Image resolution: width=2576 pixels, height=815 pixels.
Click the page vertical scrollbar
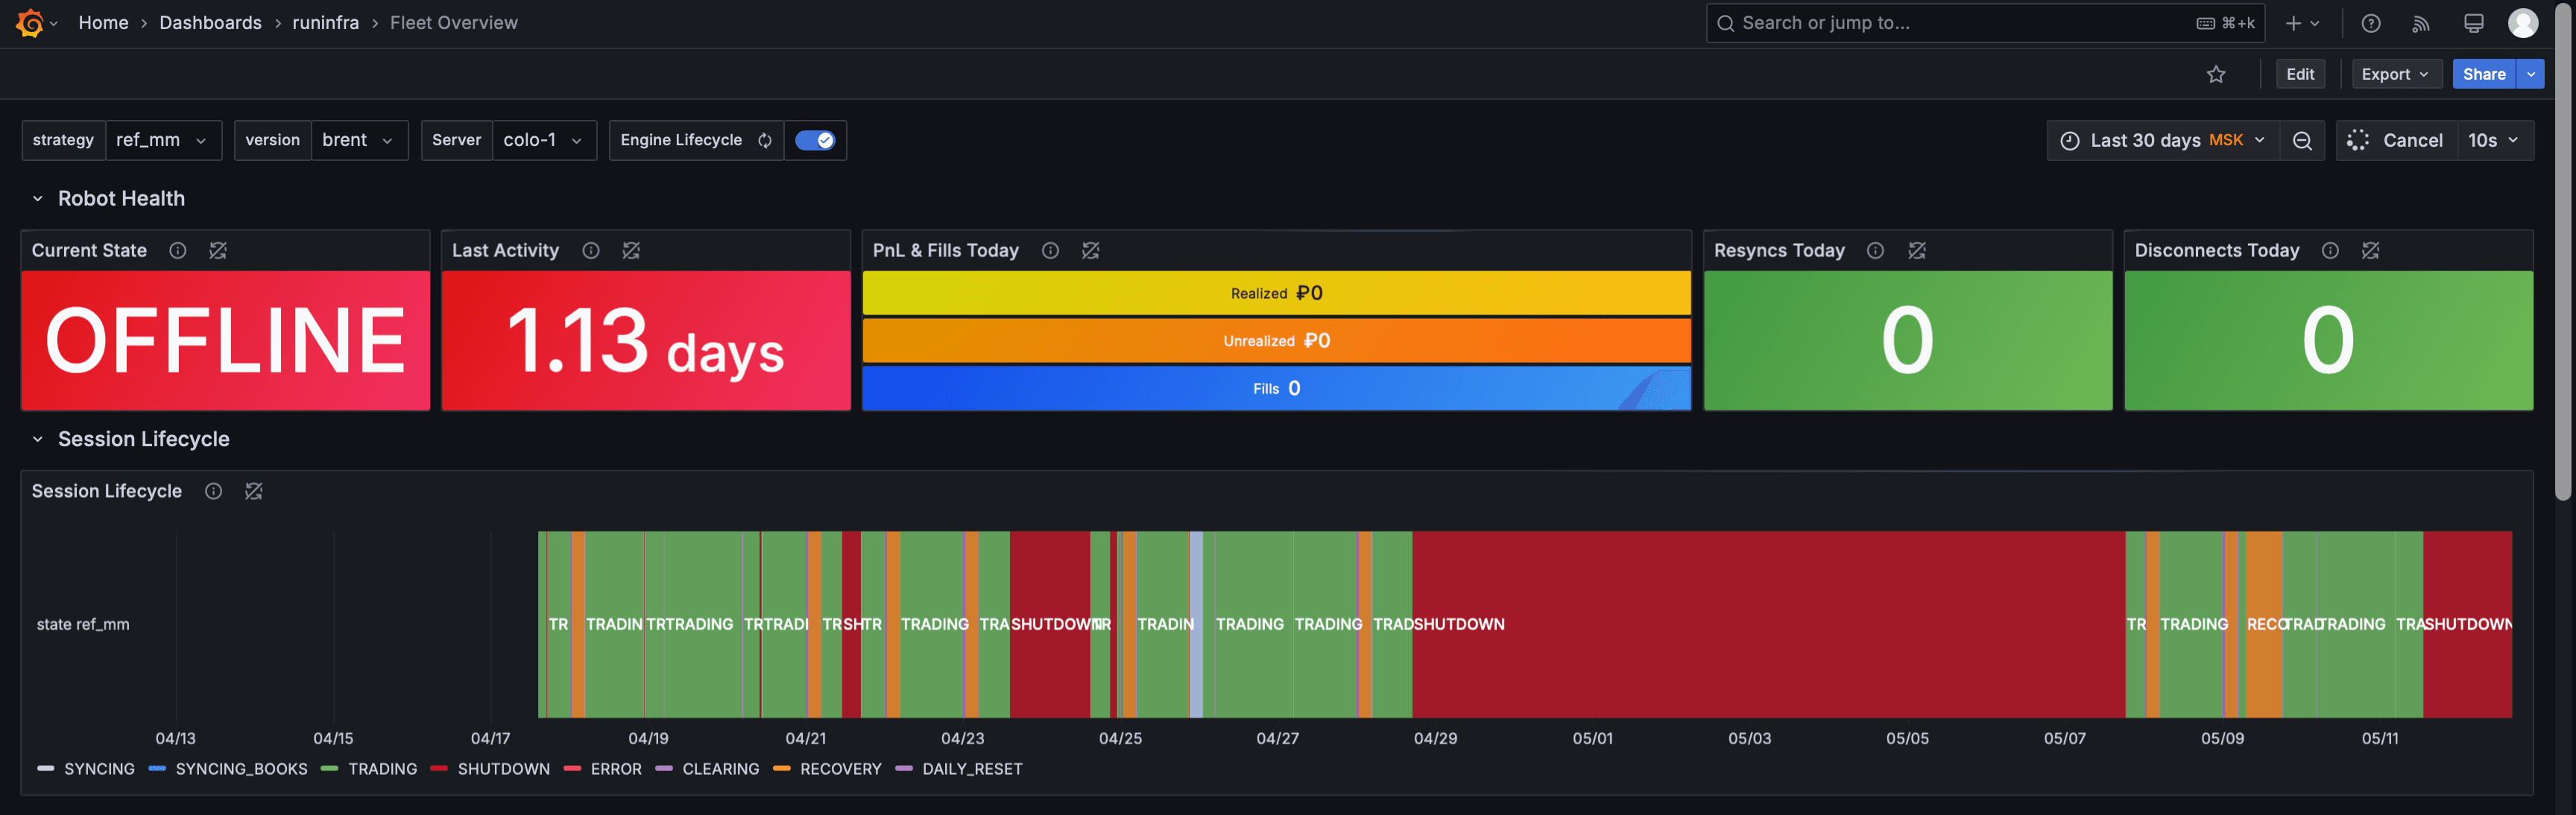click(2562, 250)
